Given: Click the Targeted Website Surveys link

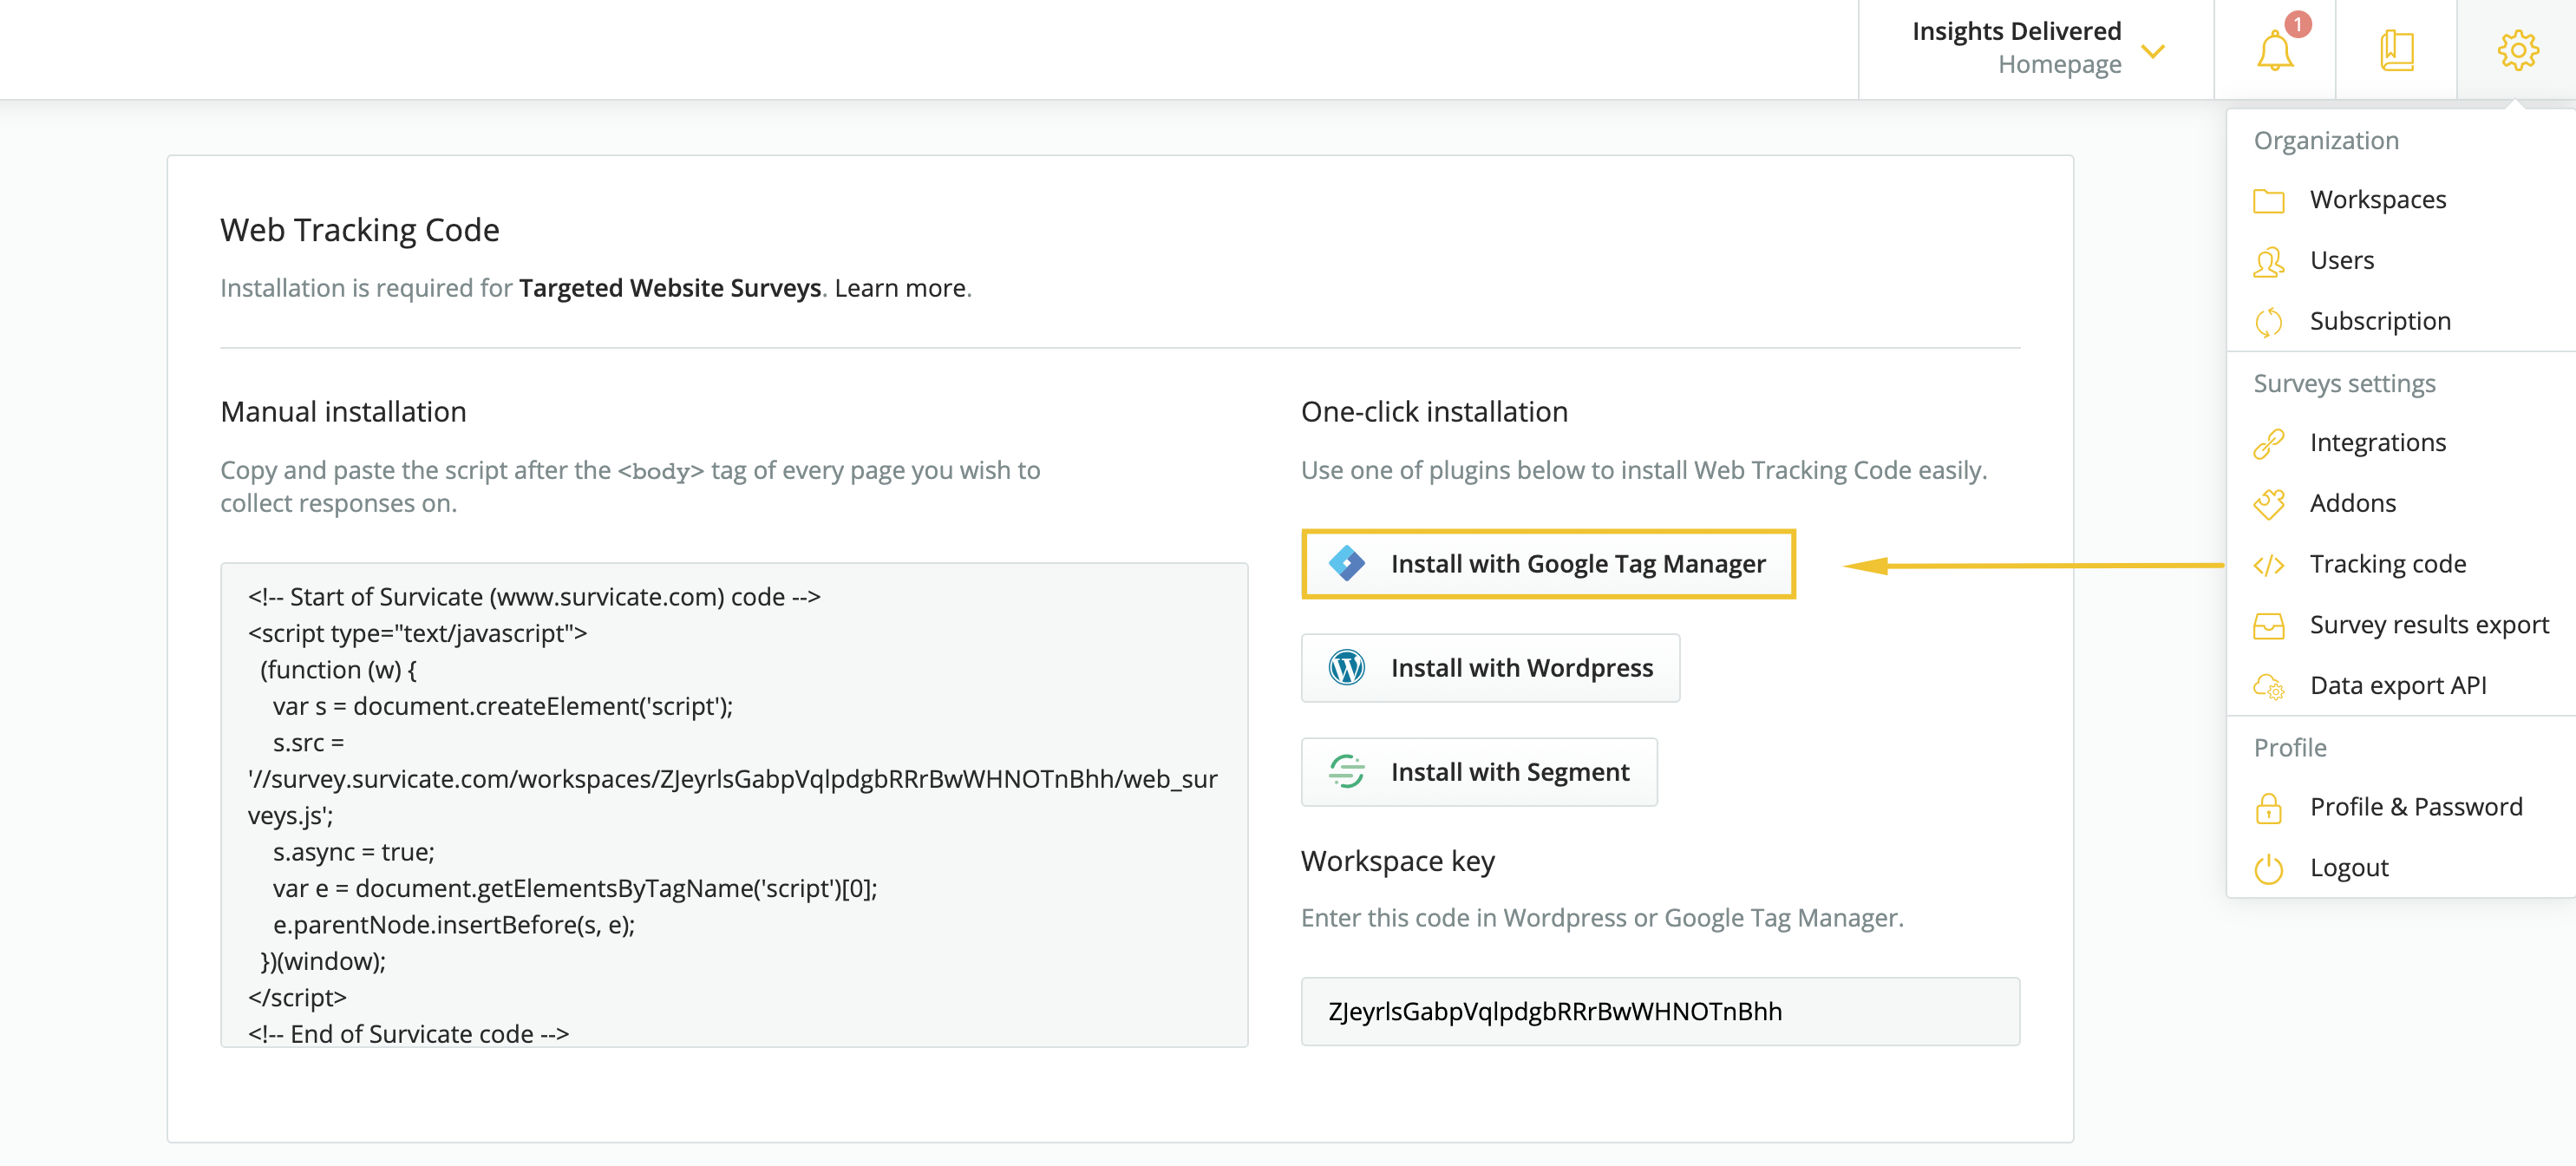Looking at the screenshot, I should [670, 288].
